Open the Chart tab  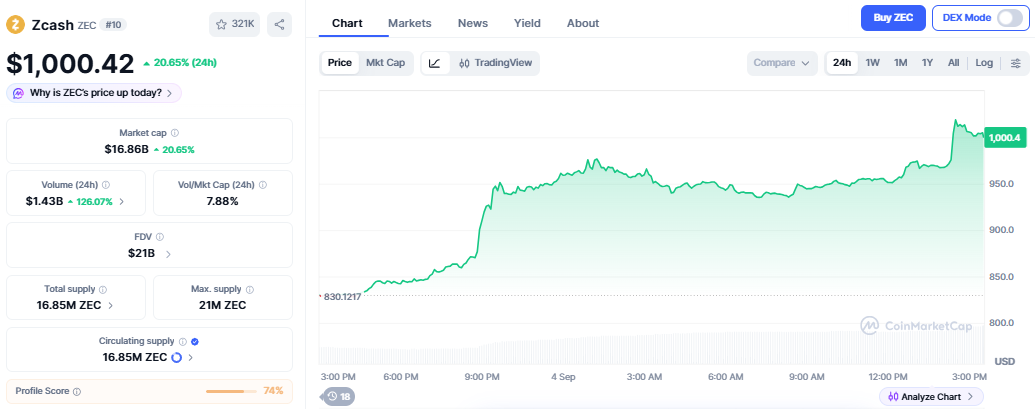(x=347, y=23)
